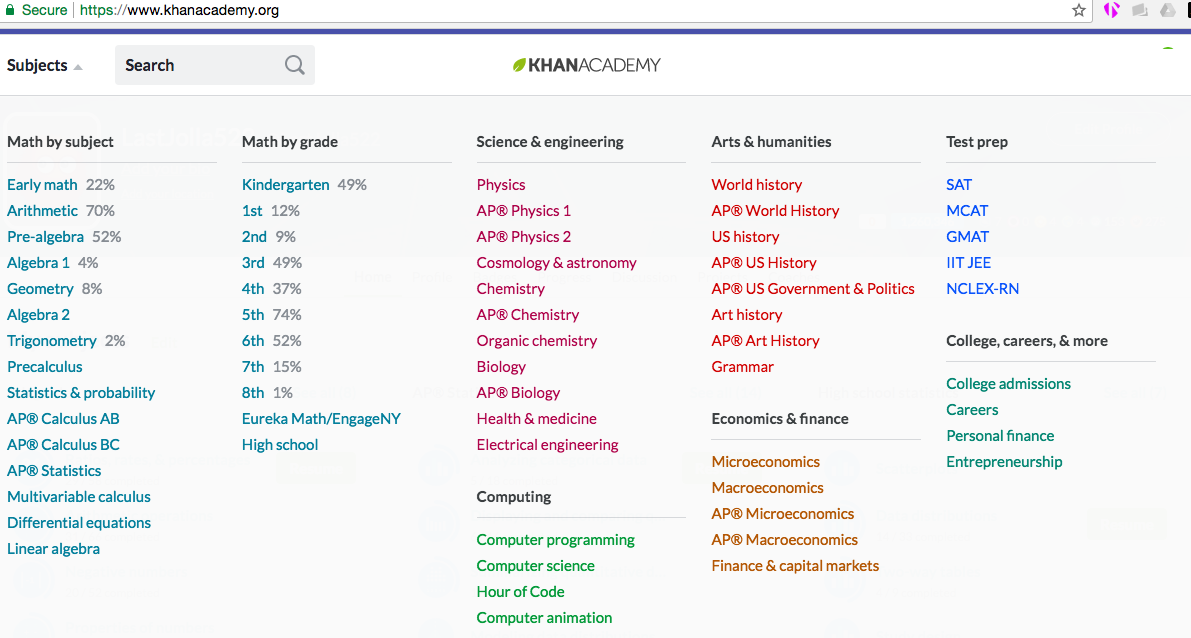This screenshot has width=1191, height=638.
Task: Go to Differential equations
Action: (x=79, y=522)
